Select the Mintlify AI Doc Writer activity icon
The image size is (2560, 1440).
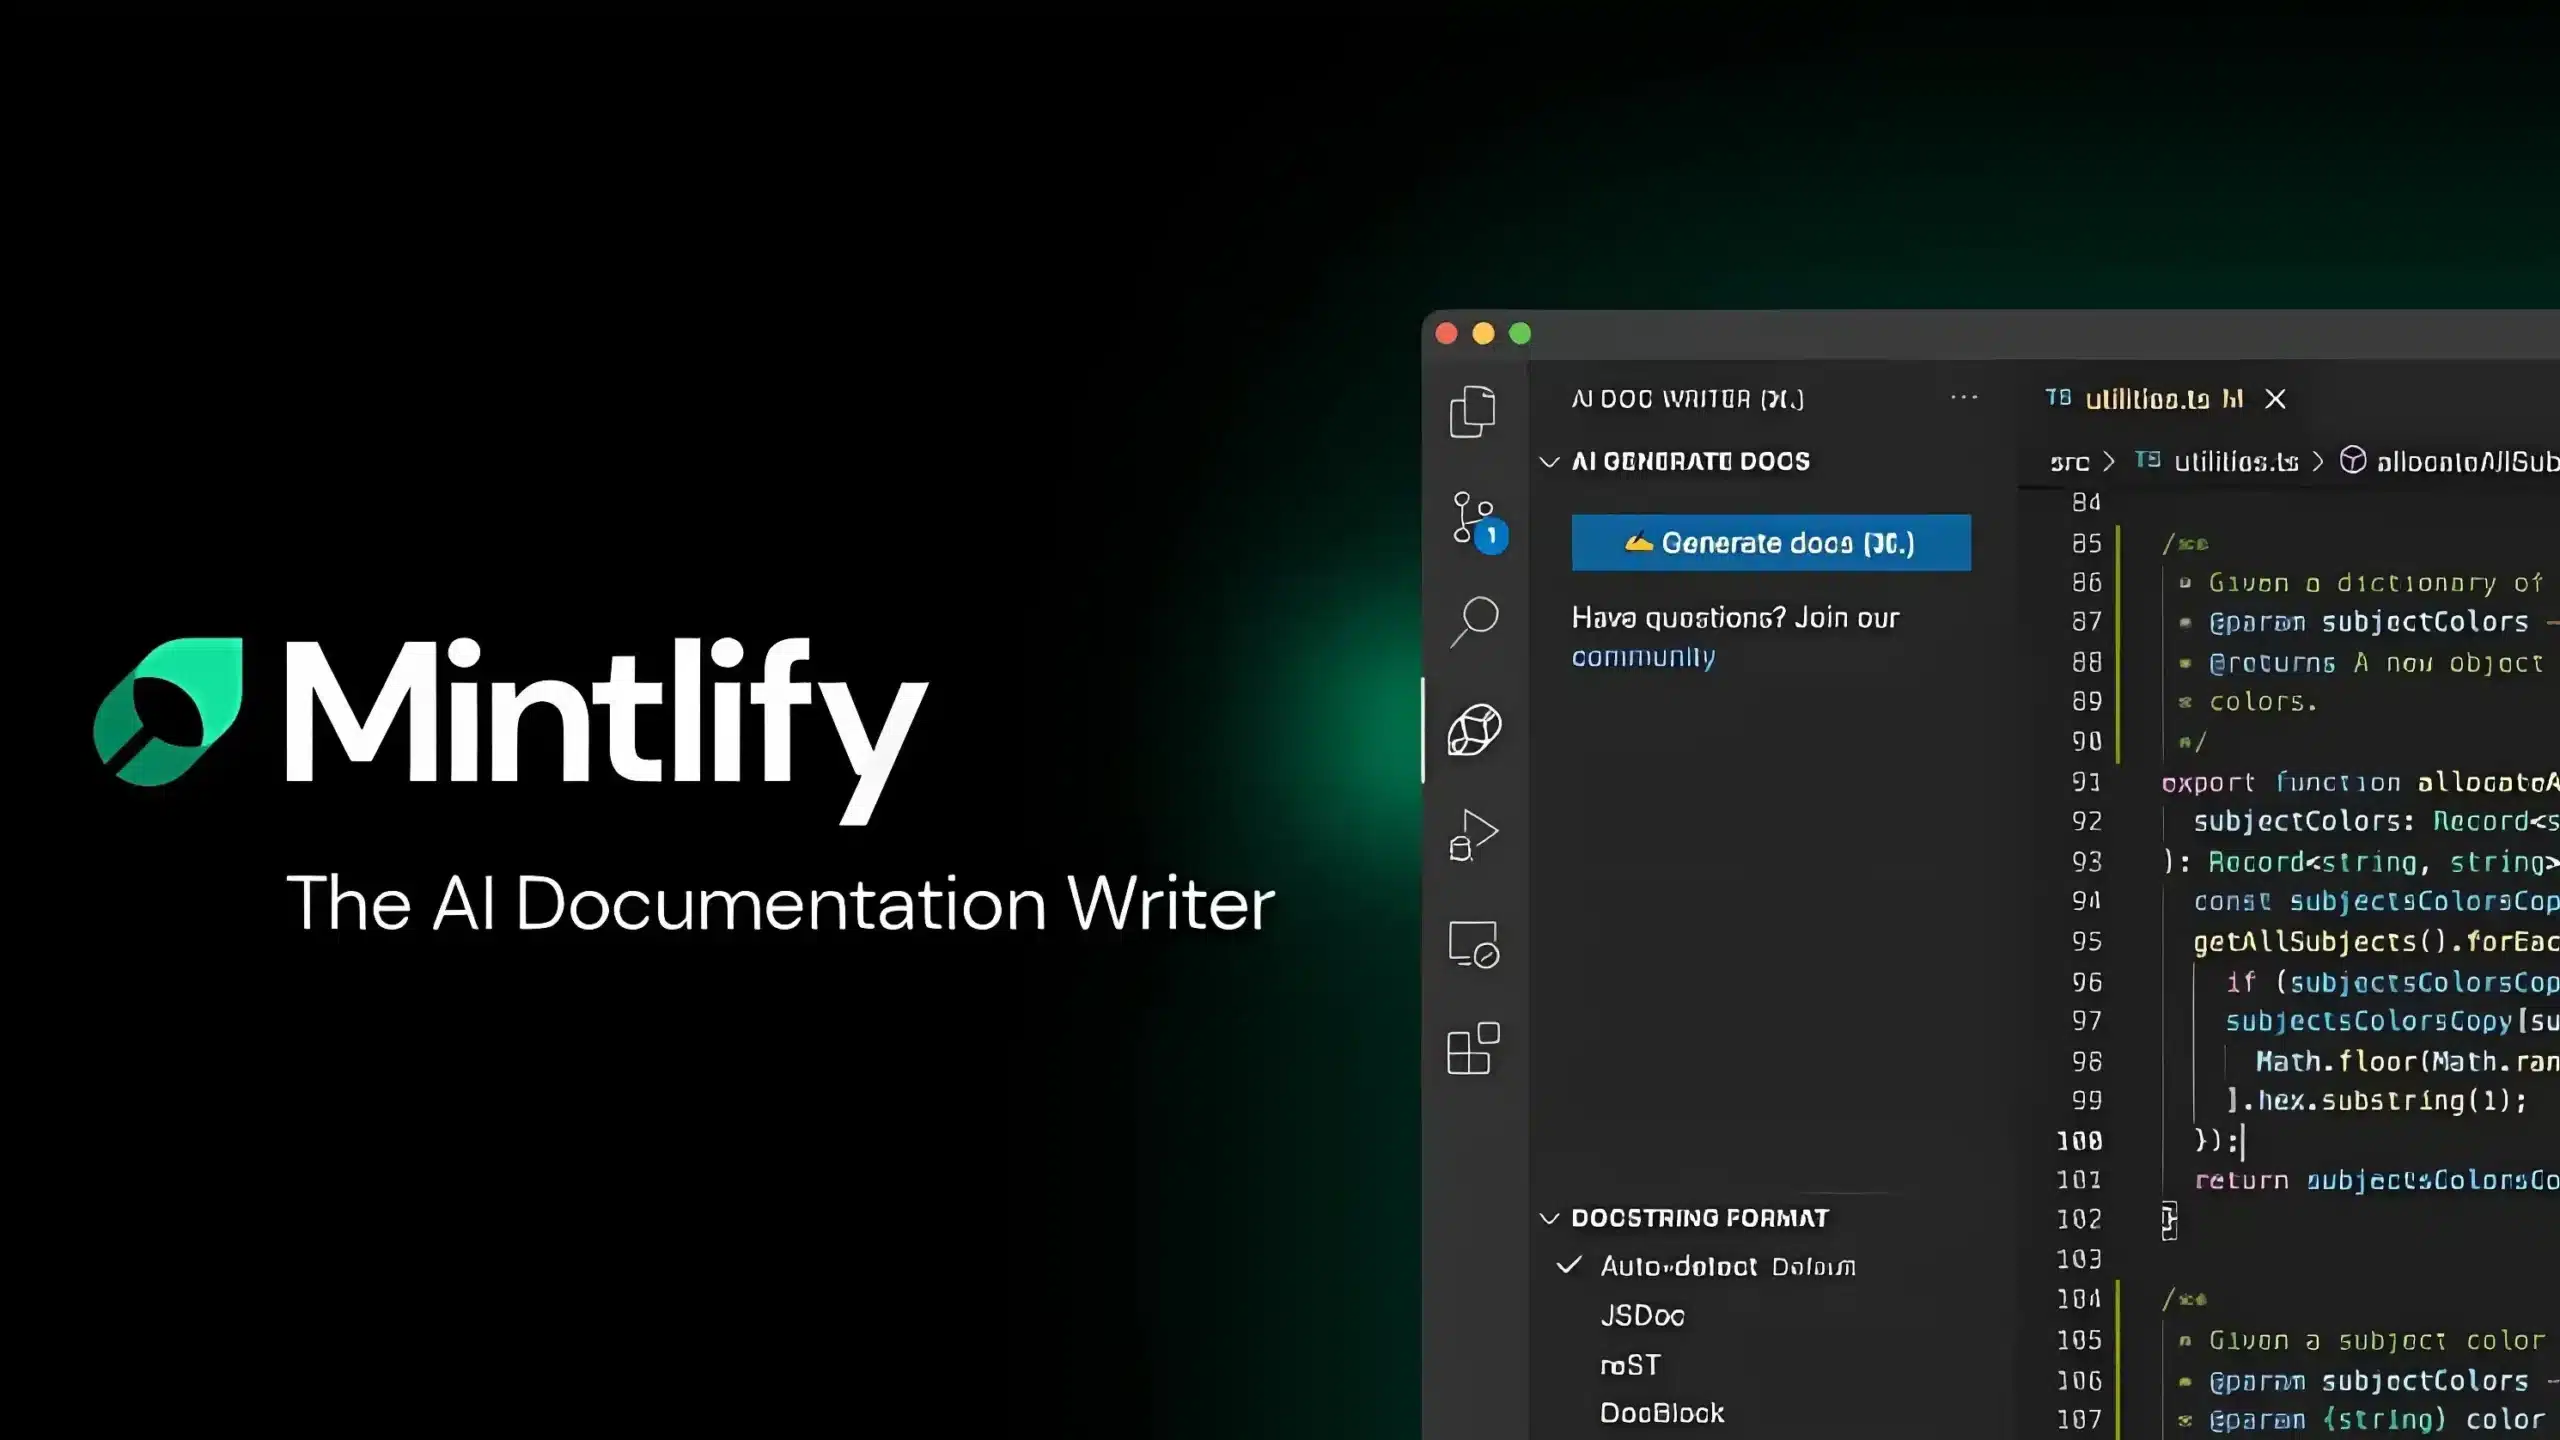tap(1474, 729)
